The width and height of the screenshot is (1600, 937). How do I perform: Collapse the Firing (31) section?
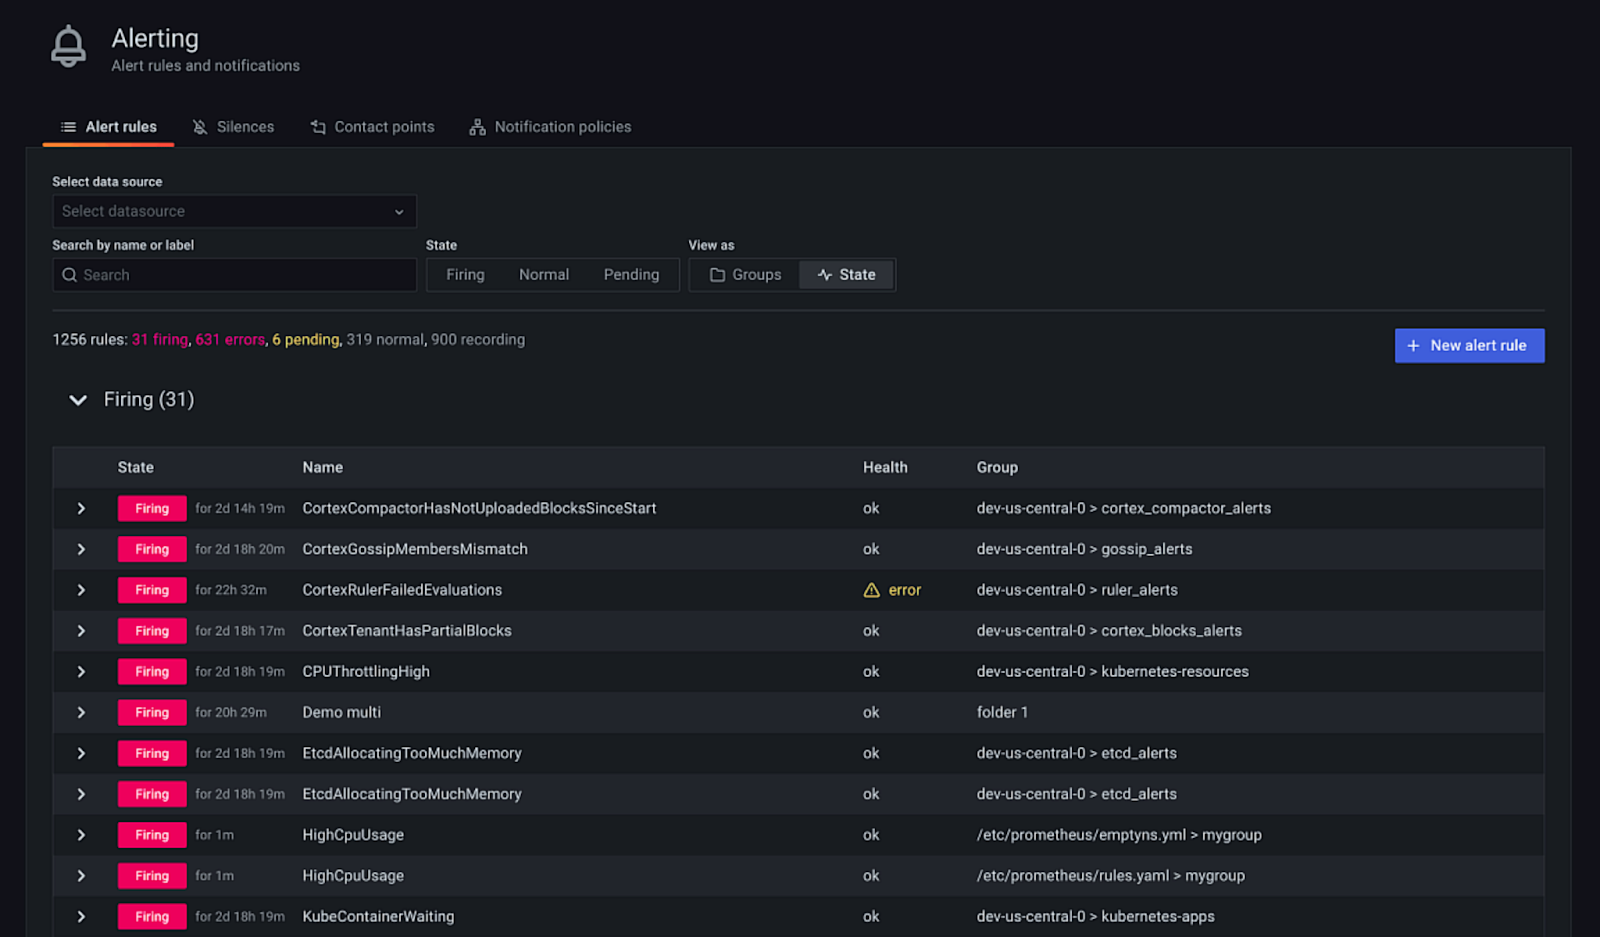coord(78,399)
